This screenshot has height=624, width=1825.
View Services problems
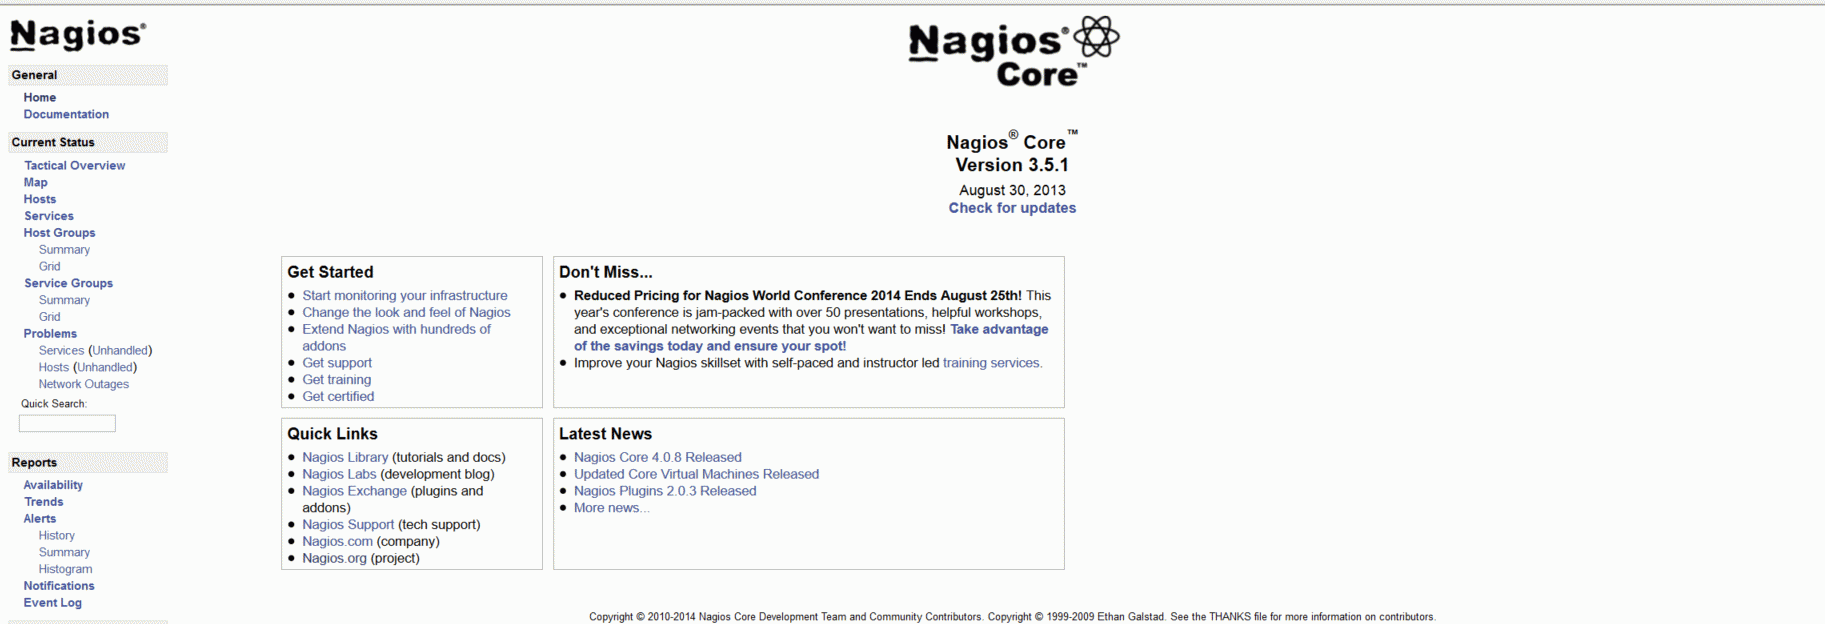click(x=61, y=351)
